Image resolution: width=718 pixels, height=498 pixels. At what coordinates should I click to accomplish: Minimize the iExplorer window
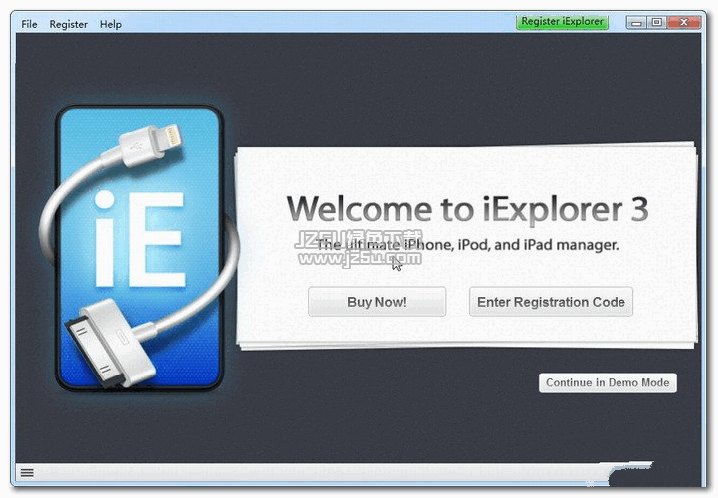pyautogui.click(x=636, y=22)
